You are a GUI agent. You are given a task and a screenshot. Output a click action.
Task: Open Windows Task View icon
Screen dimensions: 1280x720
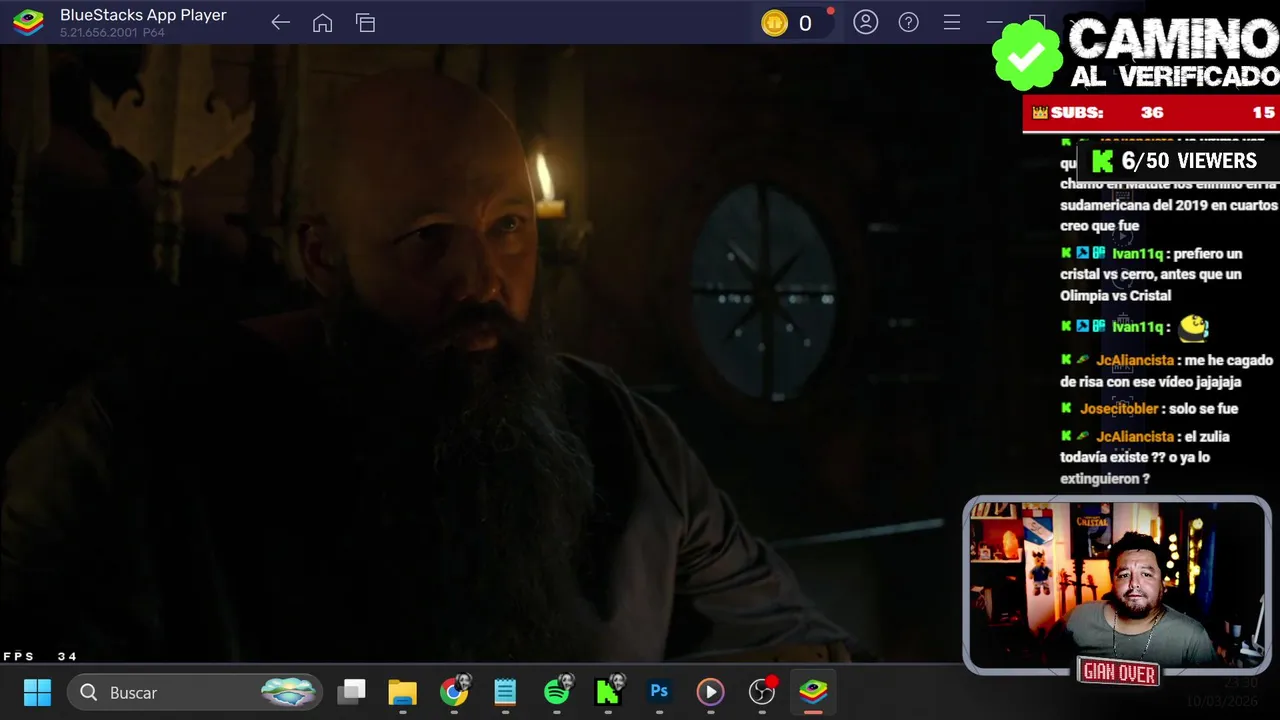[x=352, y=692]
